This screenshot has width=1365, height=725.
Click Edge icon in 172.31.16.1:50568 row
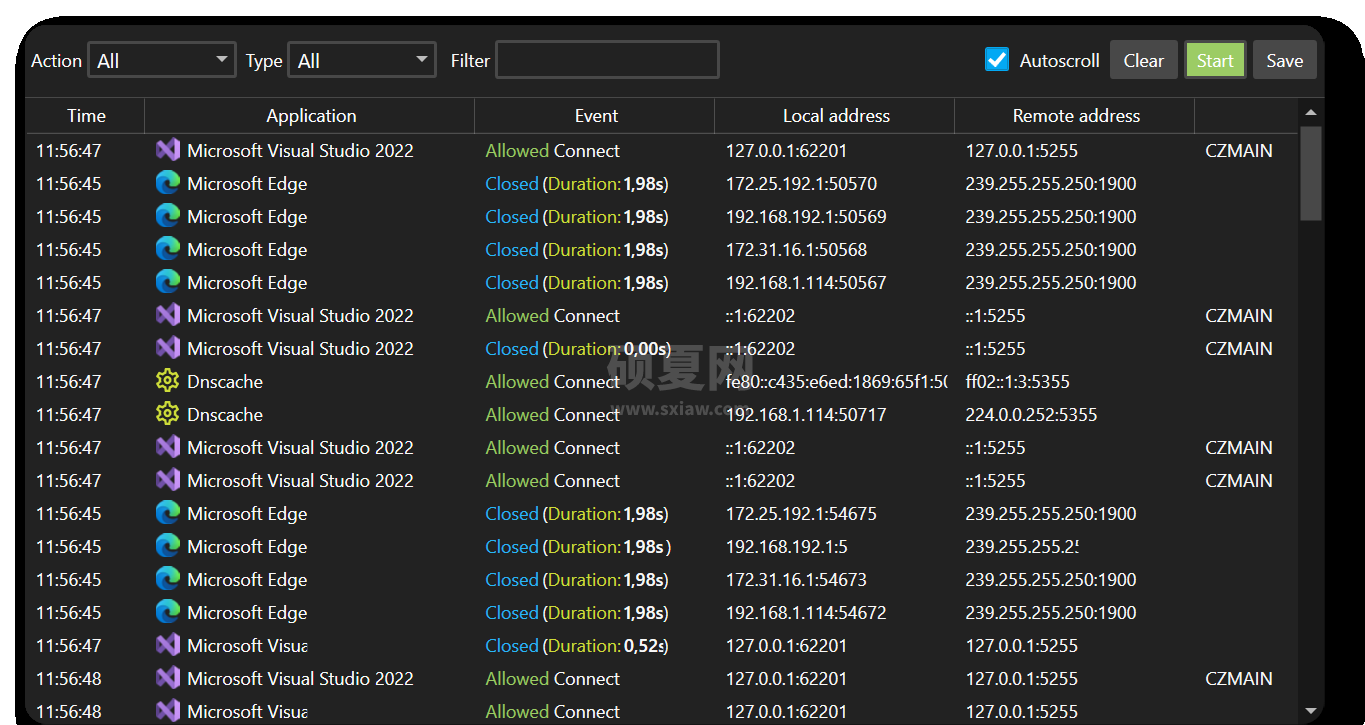point(168,249)
